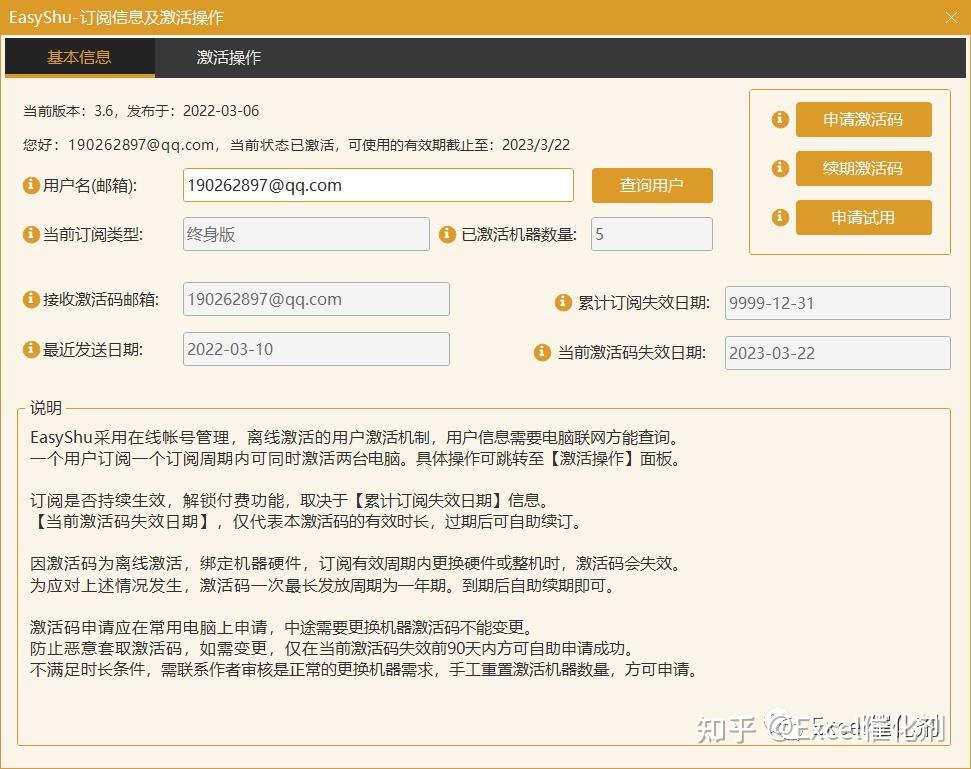Click the info icon beside 最近发送日期

(30, 348)
